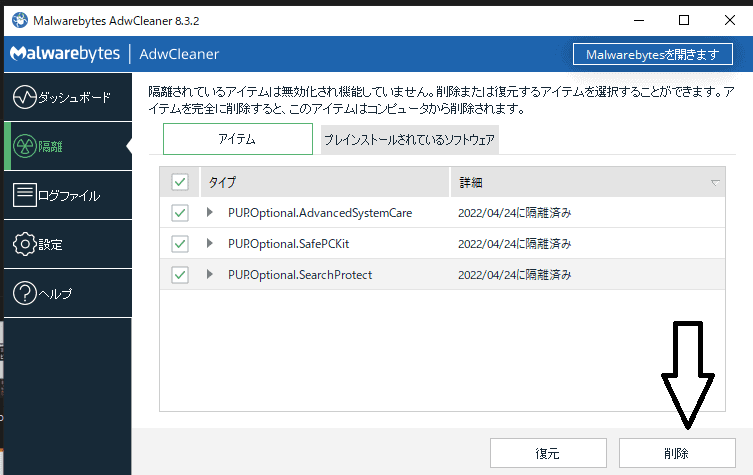Toggle the select-all checkbox in header row
The height and width of the screenshot is (475, 753).
(x=180, y=182)
